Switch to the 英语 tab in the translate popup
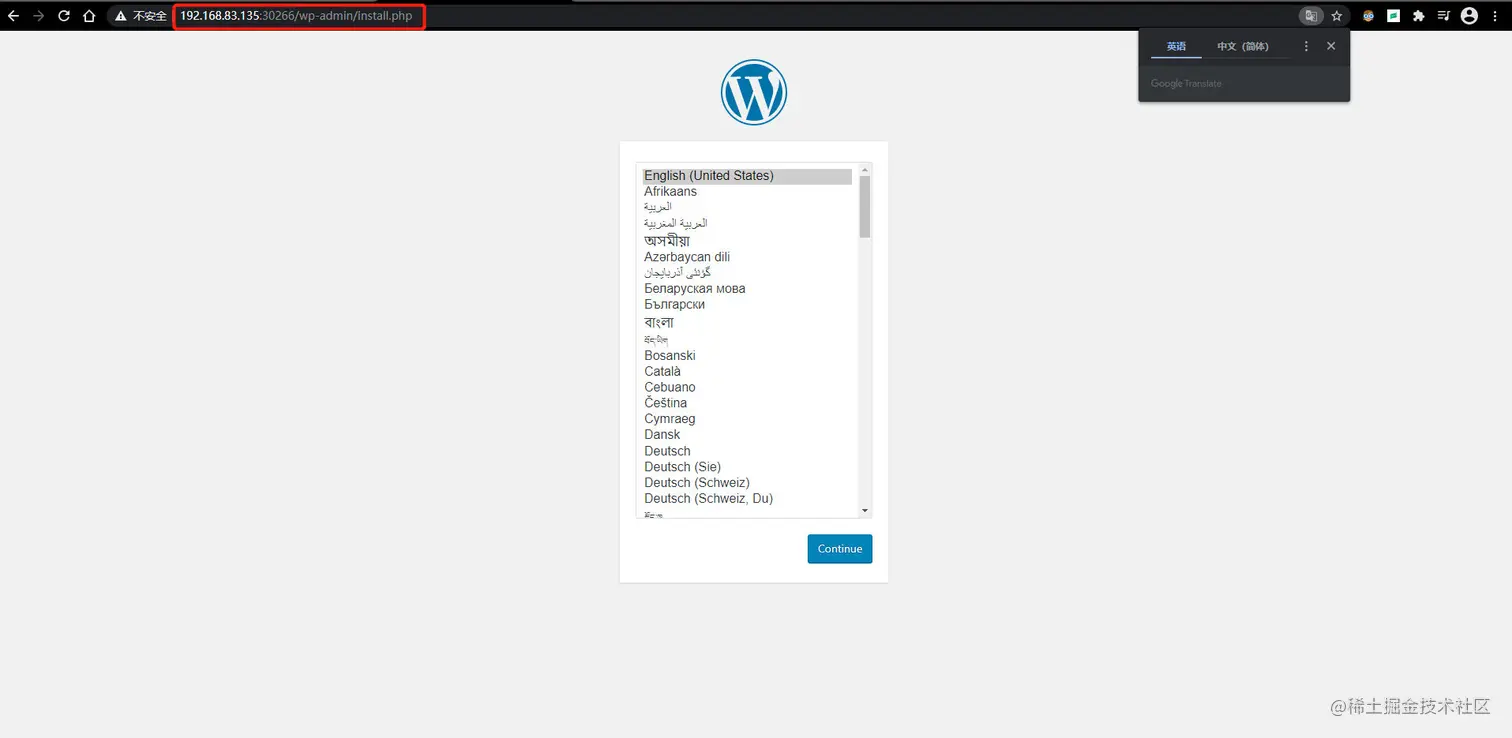The height and width of the screenshot is (738, 1512). click(x=1176, y=46)
